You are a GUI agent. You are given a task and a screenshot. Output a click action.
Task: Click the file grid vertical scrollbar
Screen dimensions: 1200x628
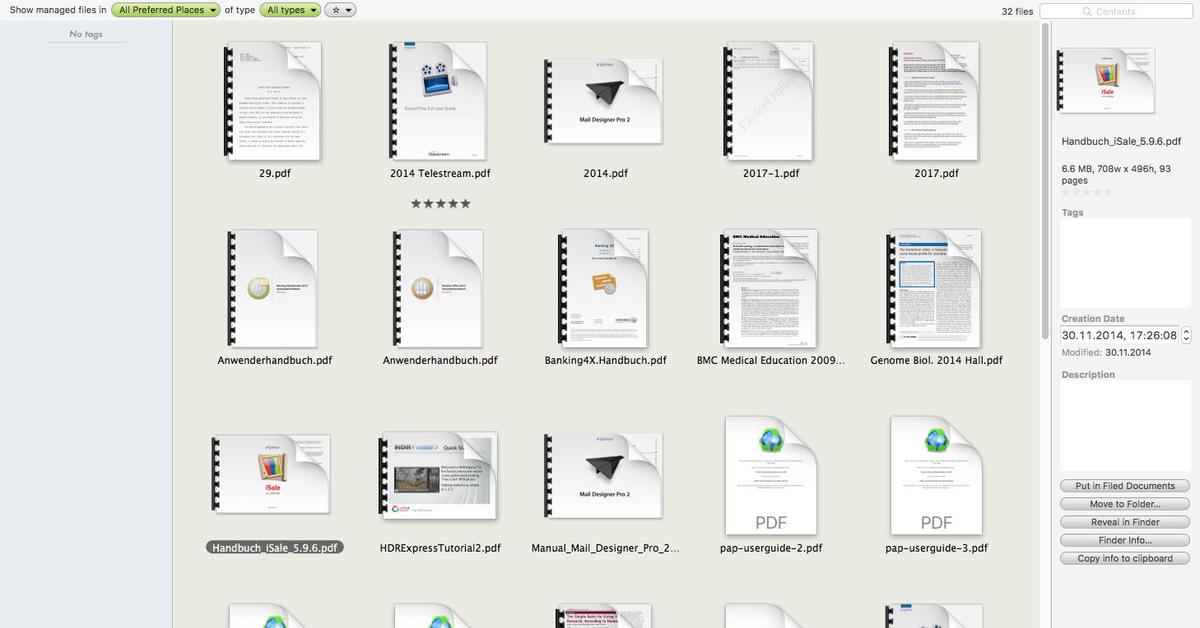click(1046, 180)
